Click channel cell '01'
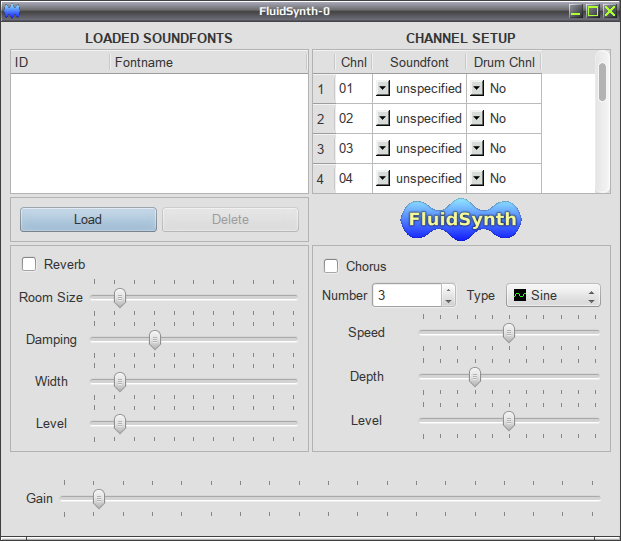The image size is (621, 541). pos(354,89)
